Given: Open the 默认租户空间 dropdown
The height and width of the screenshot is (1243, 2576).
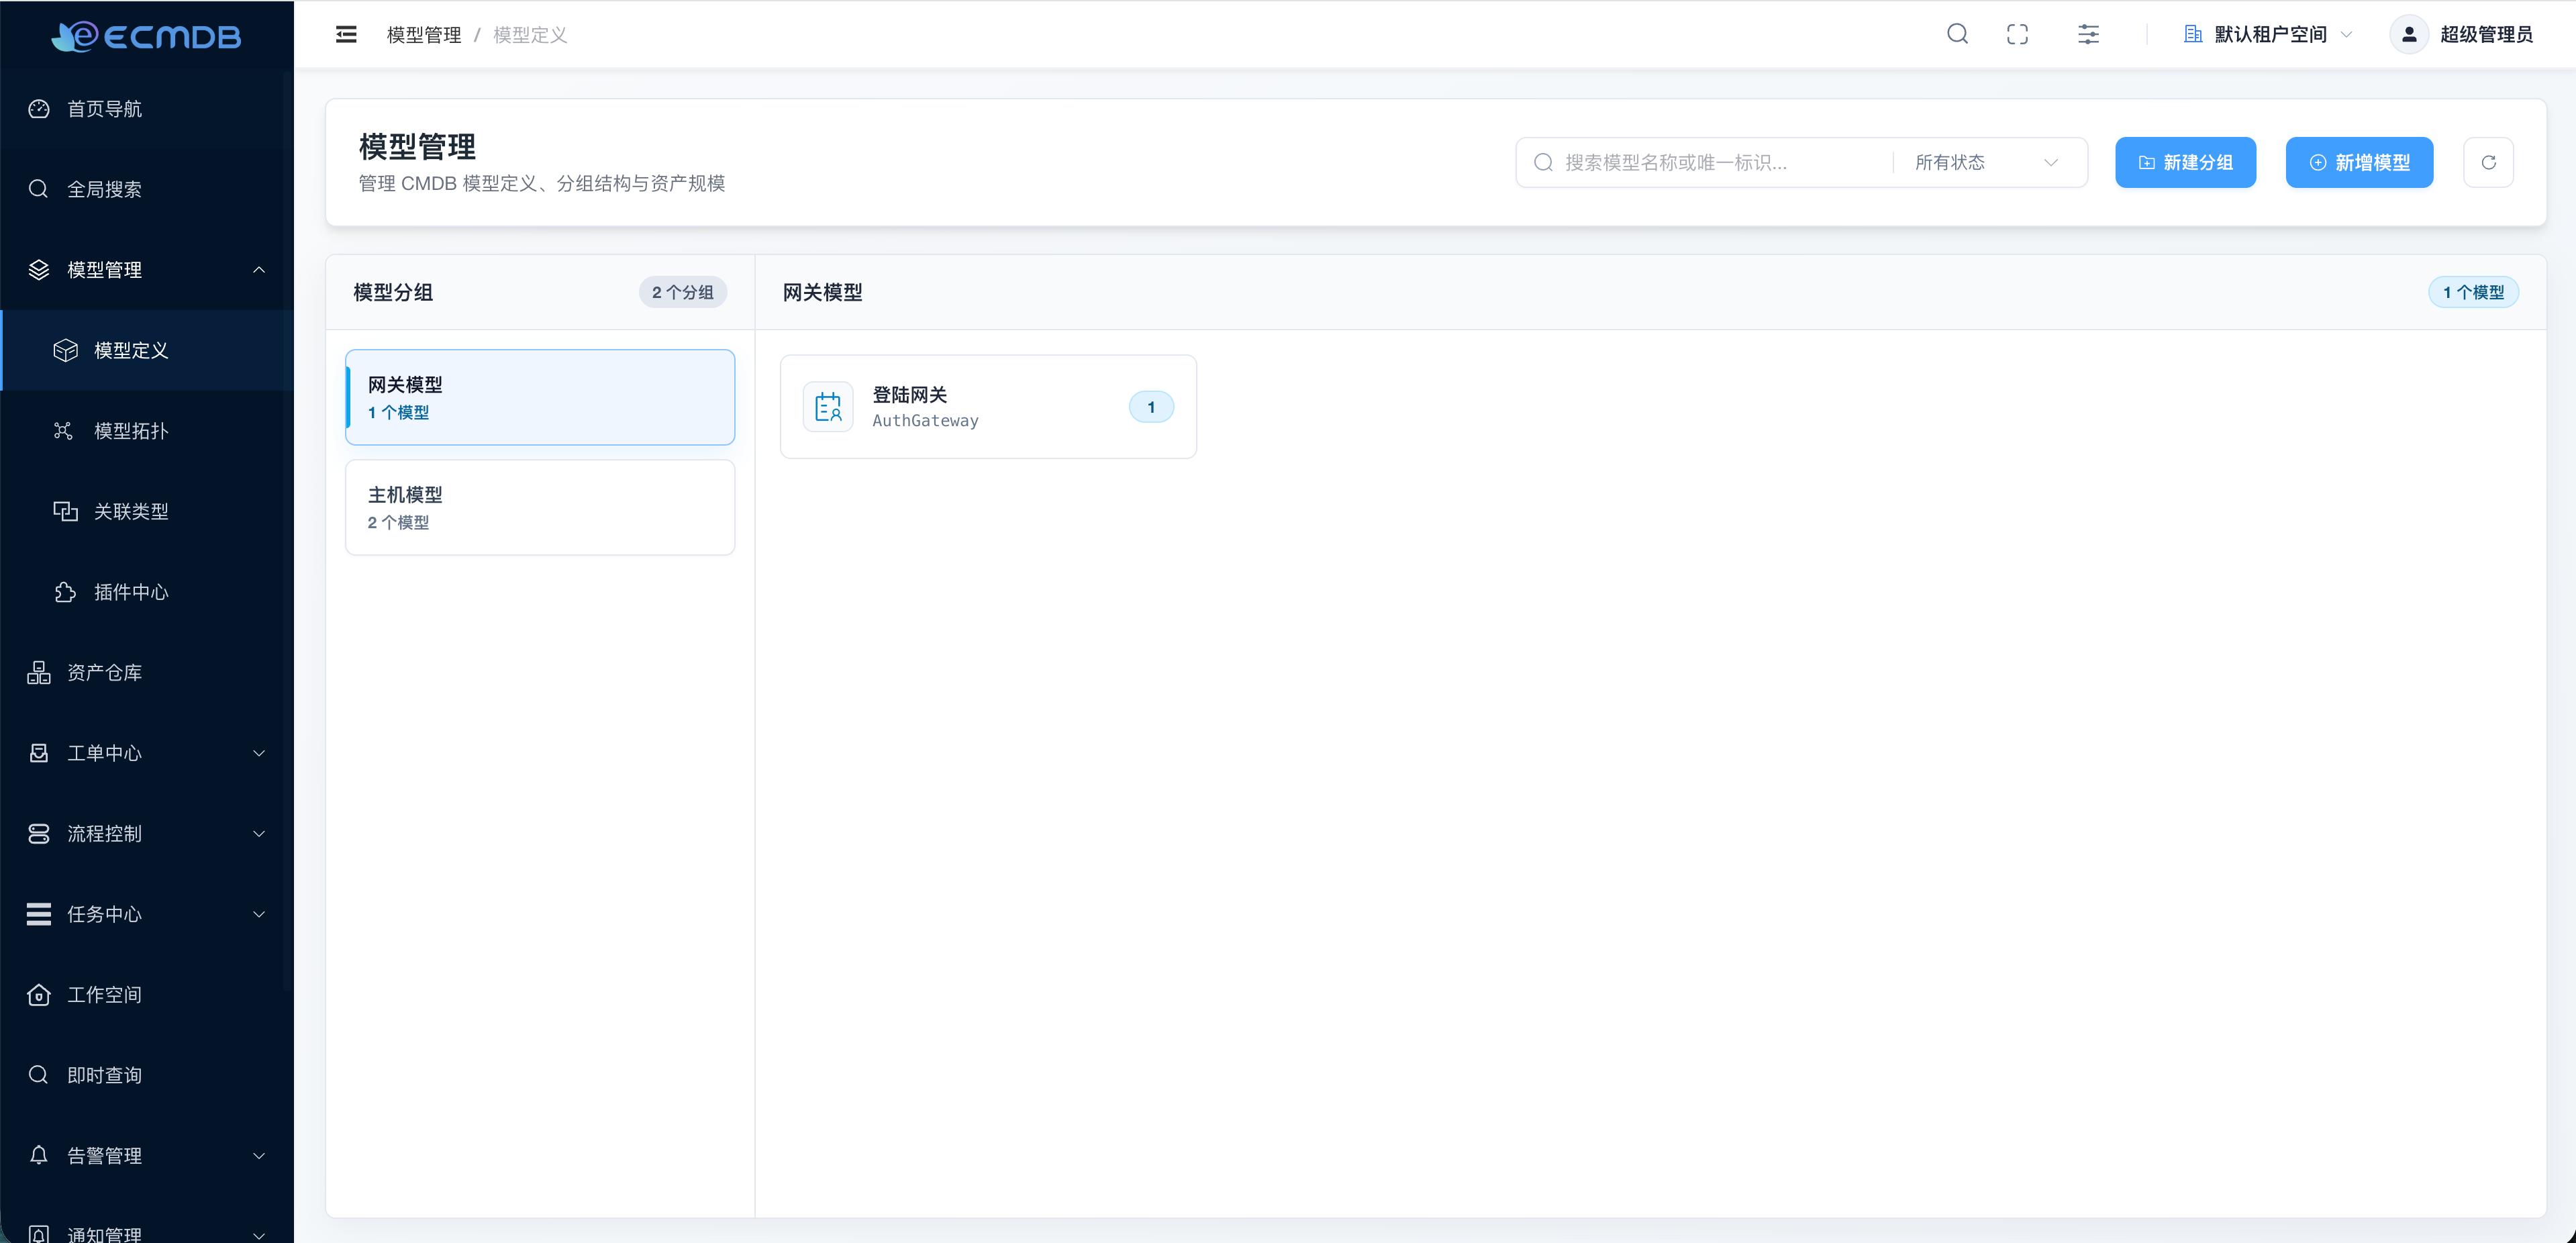Looking at the screenshot, I should click(2268, 34).
